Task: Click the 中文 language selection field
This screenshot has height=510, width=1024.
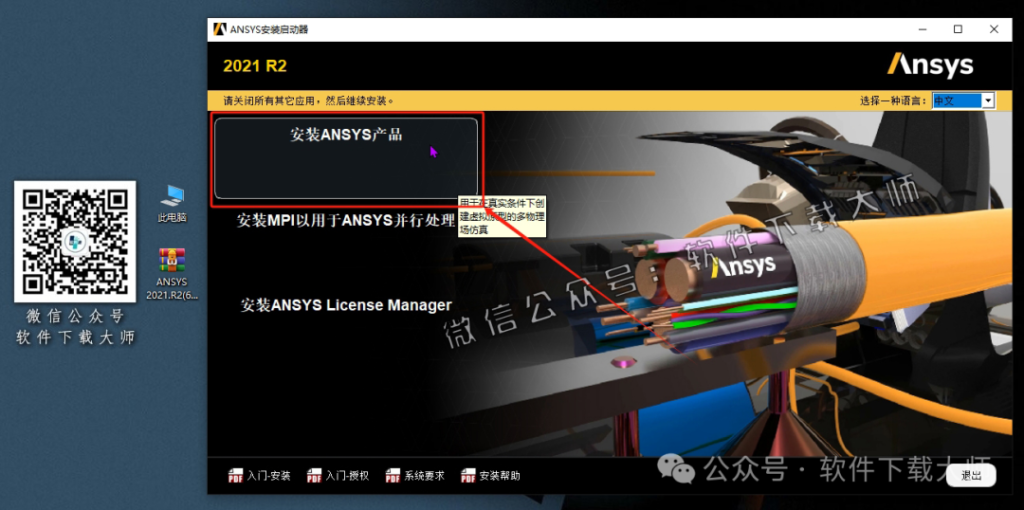Action: [x=955, y=100]
